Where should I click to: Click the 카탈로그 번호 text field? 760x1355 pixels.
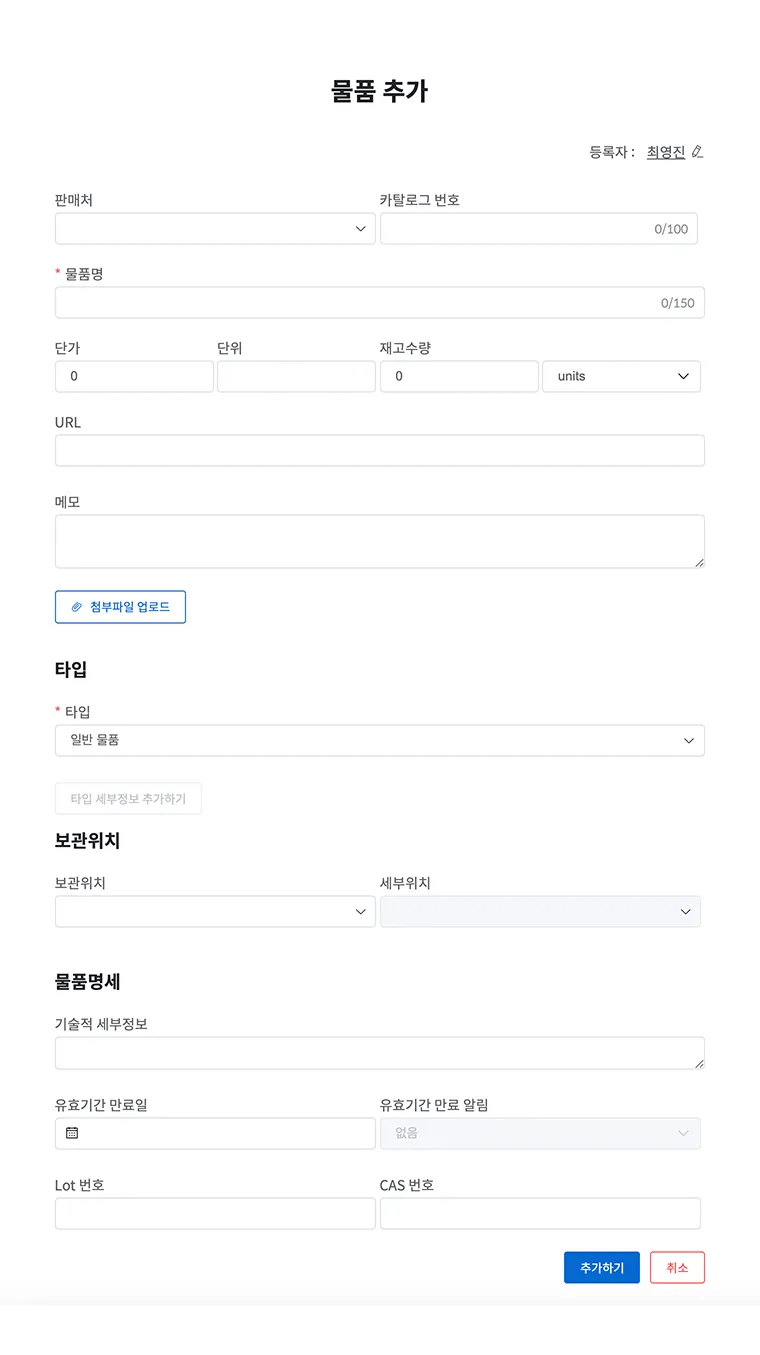pyautogui.click(x=539, y=229)
